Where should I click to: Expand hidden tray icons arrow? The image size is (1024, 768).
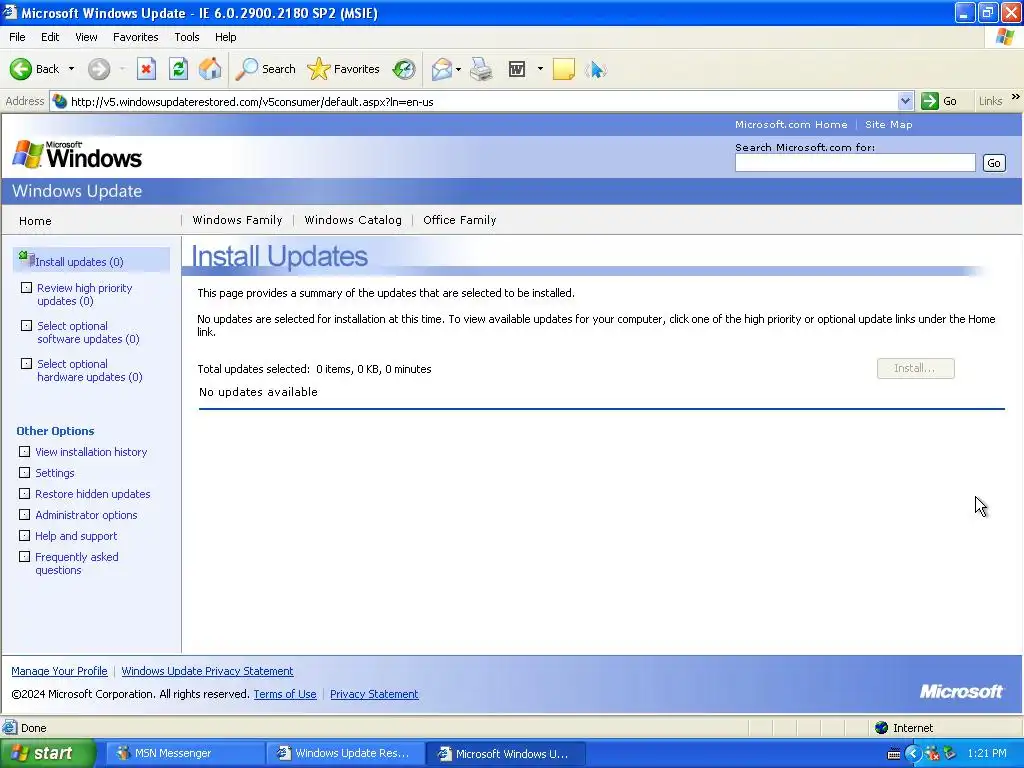[912, 754]
